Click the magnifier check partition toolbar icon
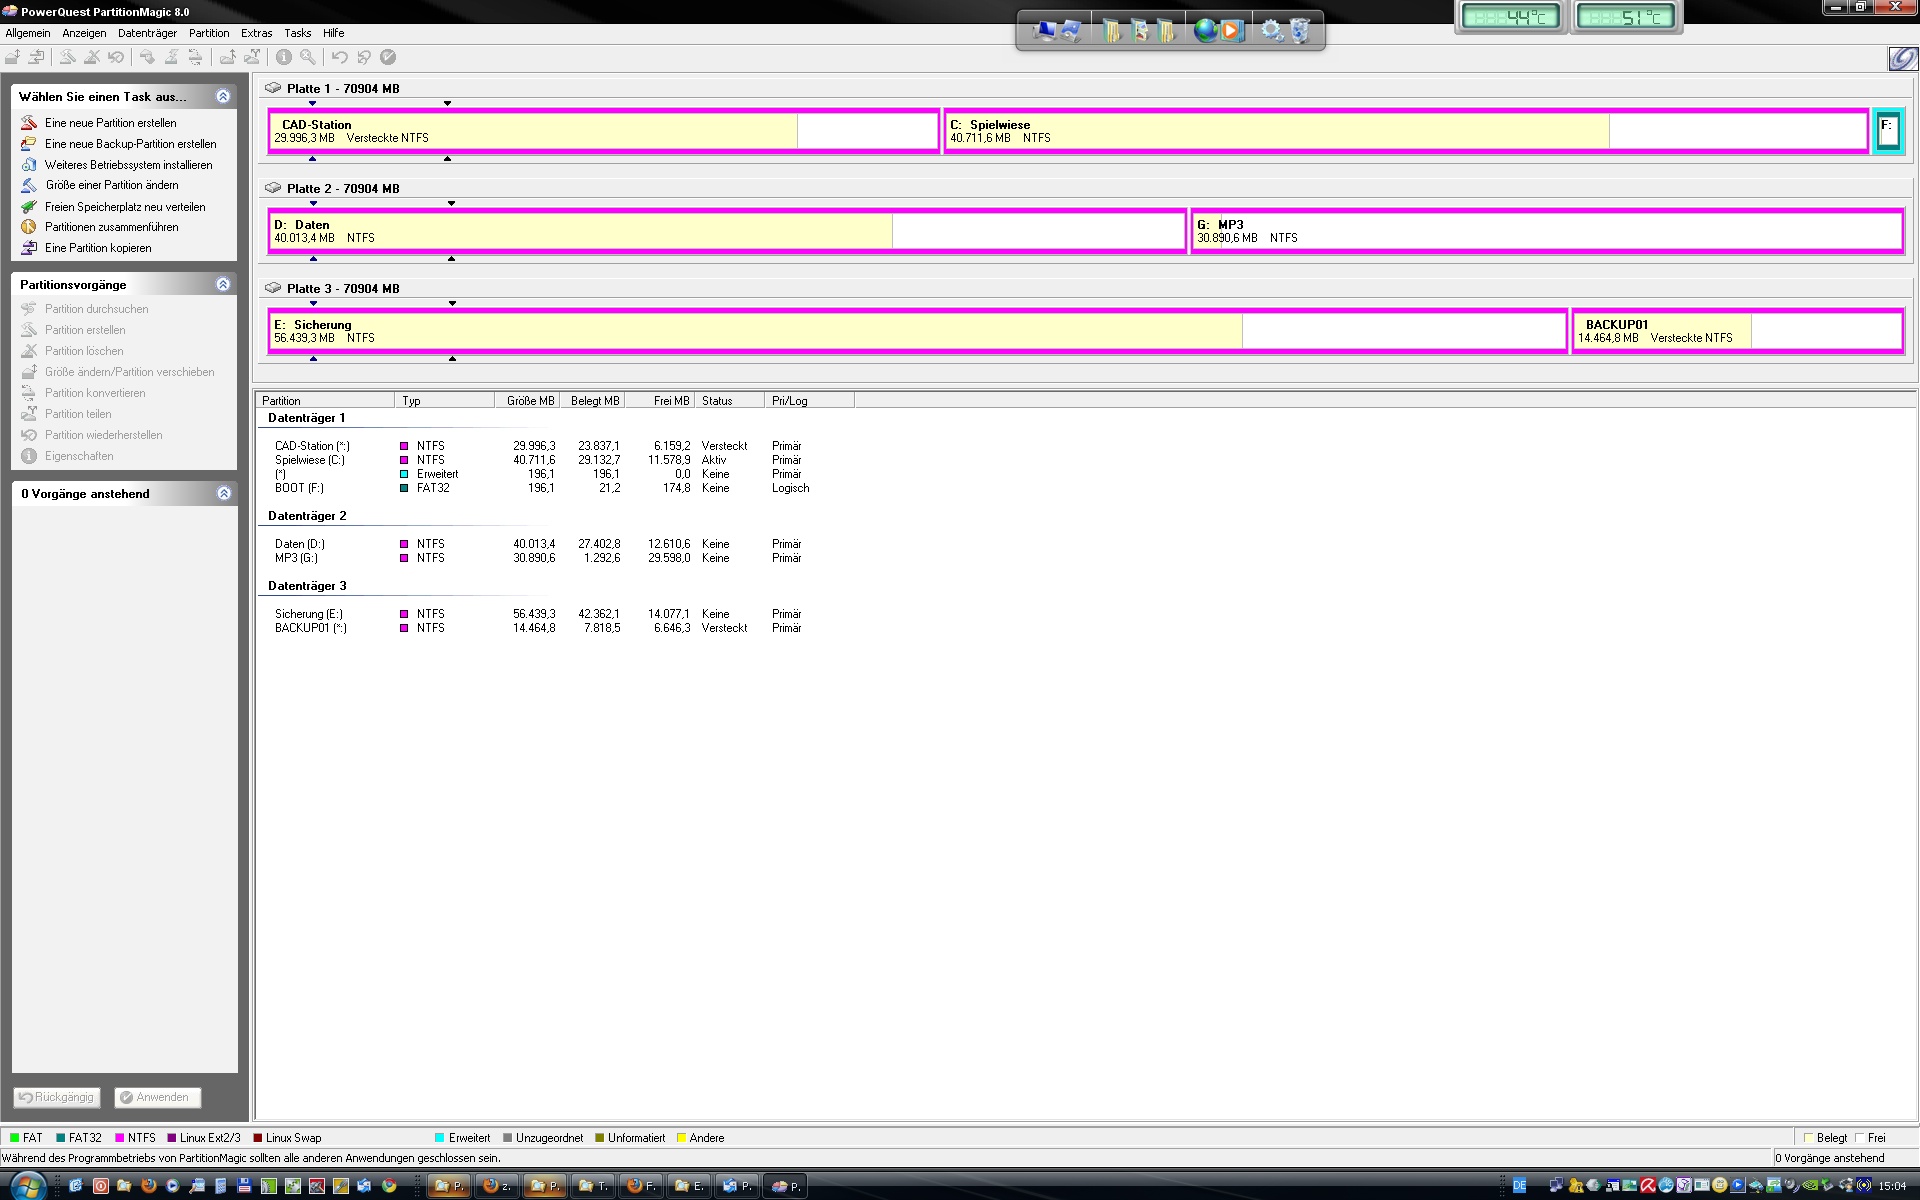 308,57
